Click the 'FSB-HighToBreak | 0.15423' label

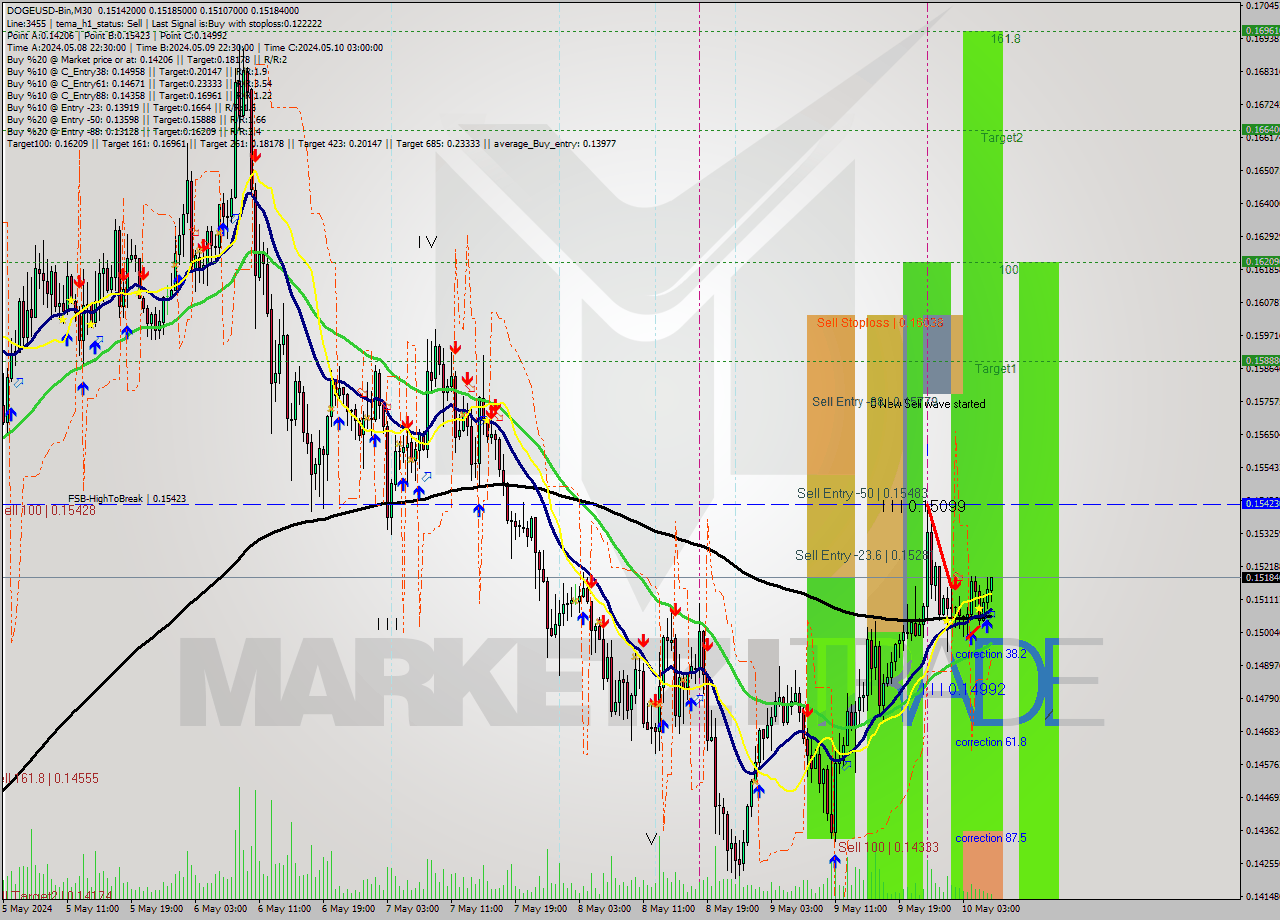tap(127, 498)
